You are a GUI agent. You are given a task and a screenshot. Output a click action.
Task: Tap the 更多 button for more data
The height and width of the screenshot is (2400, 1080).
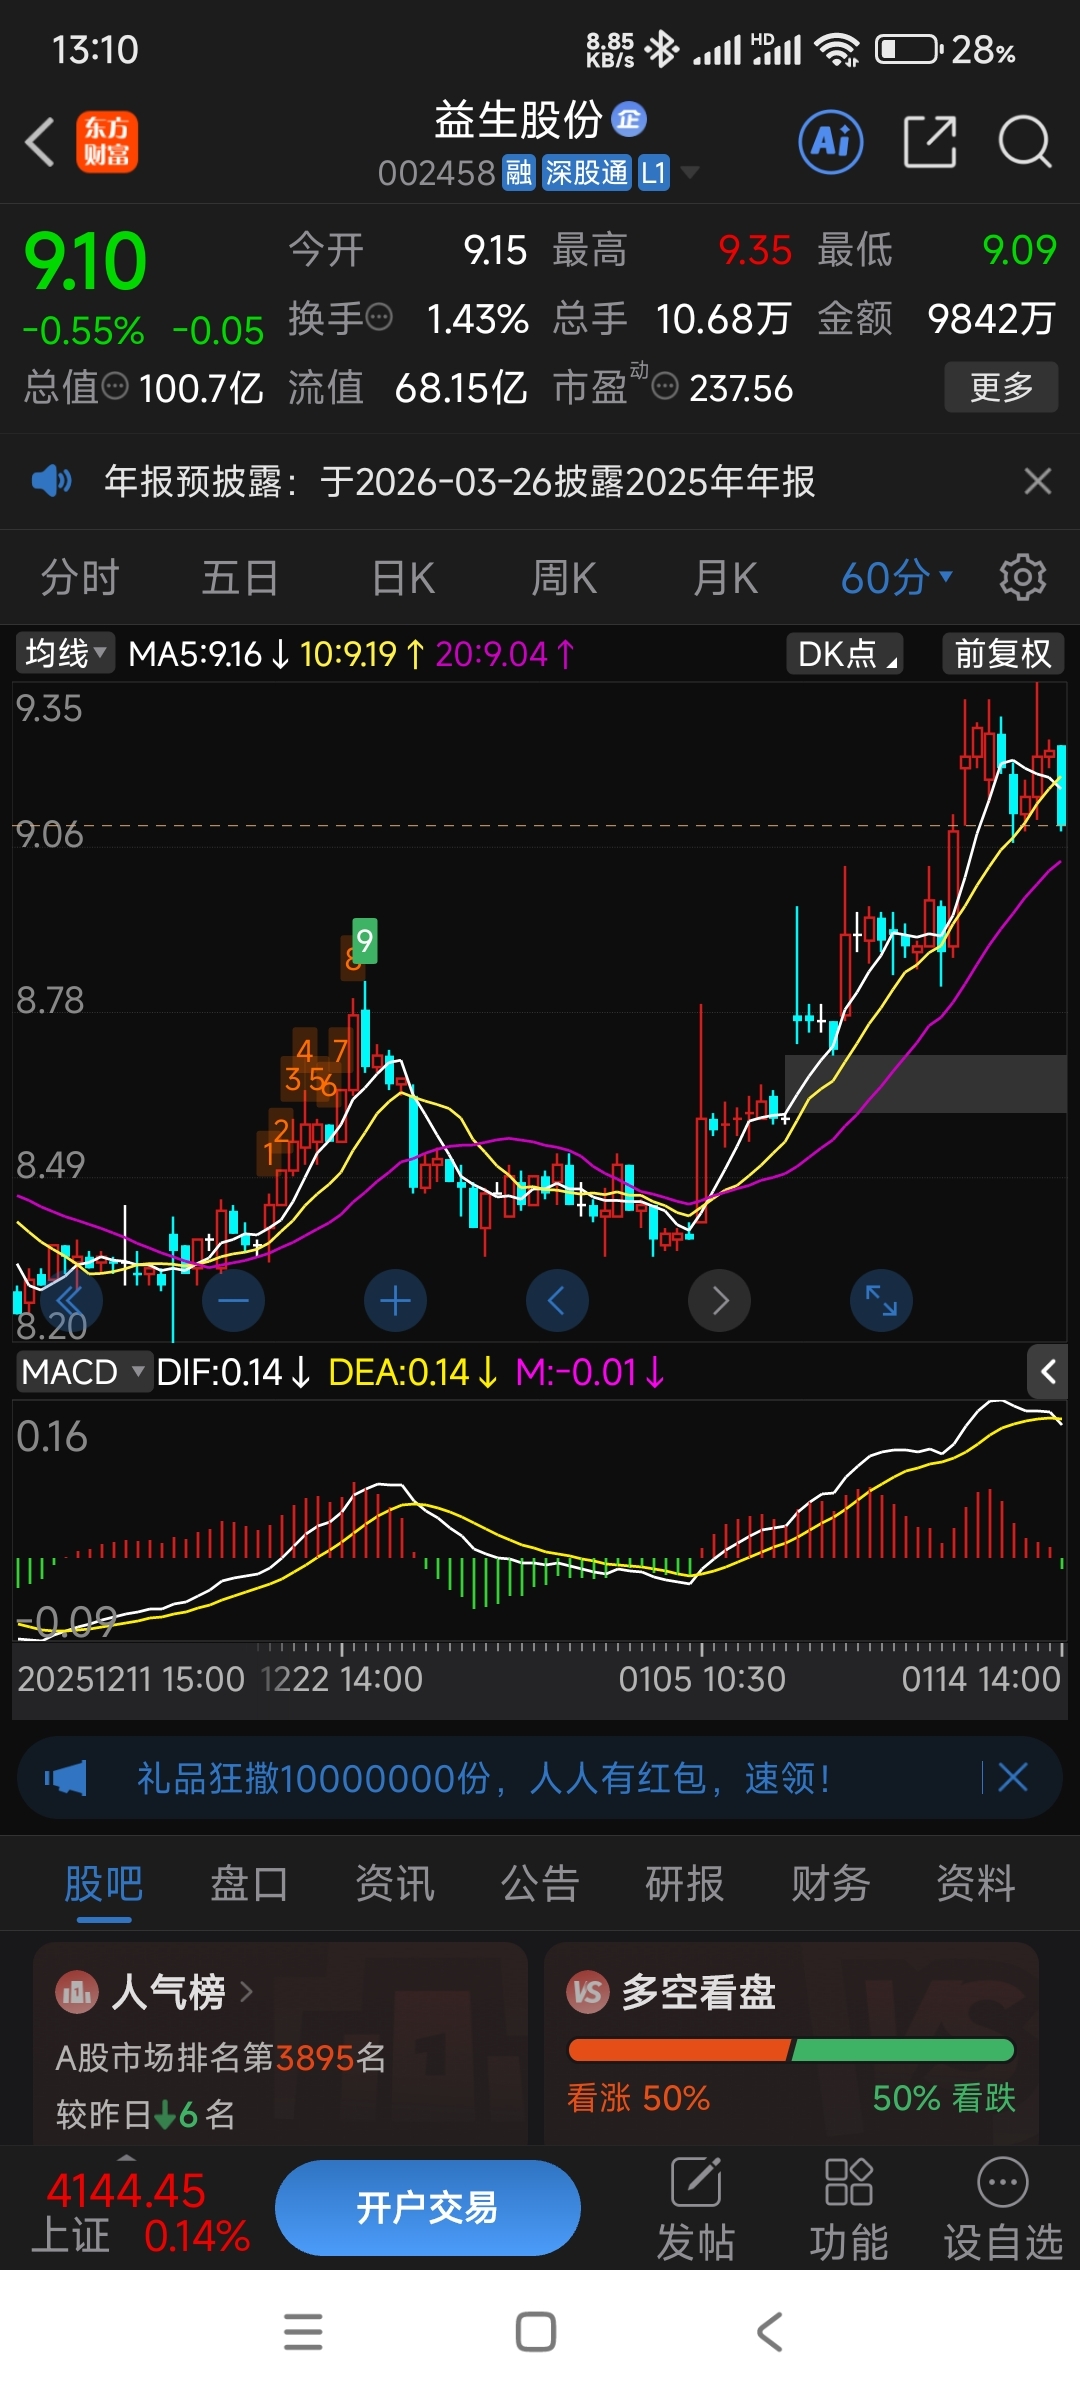click(1001, 387)
